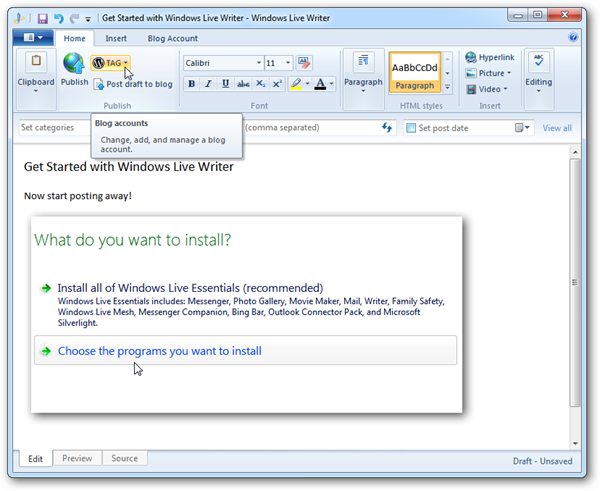The width and height of the screenshot is (600, 491).
Task: Apply strikethrough formatting
Action: click(x=243, y=84)
